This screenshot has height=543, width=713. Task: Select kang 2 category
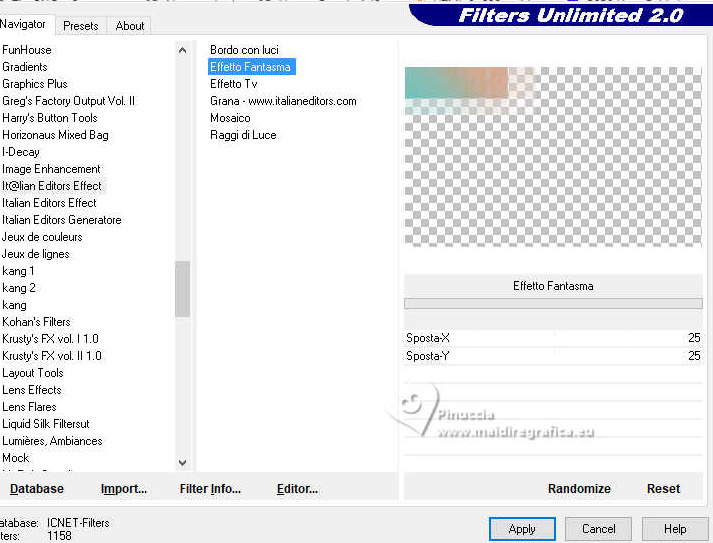[x=19, y=288]
